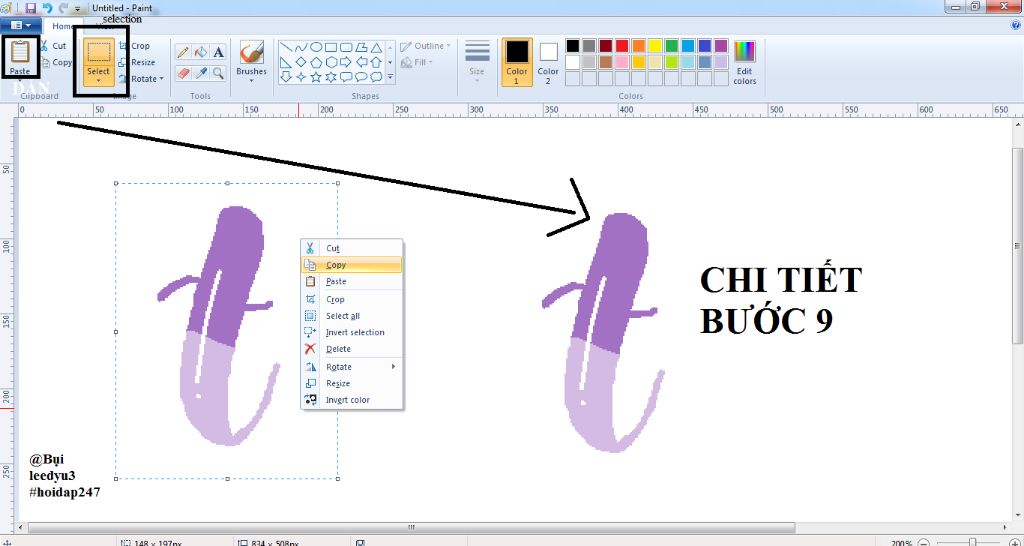Choose the Rounded rectangle shape
1024x546 pixels.
point(345,48)
